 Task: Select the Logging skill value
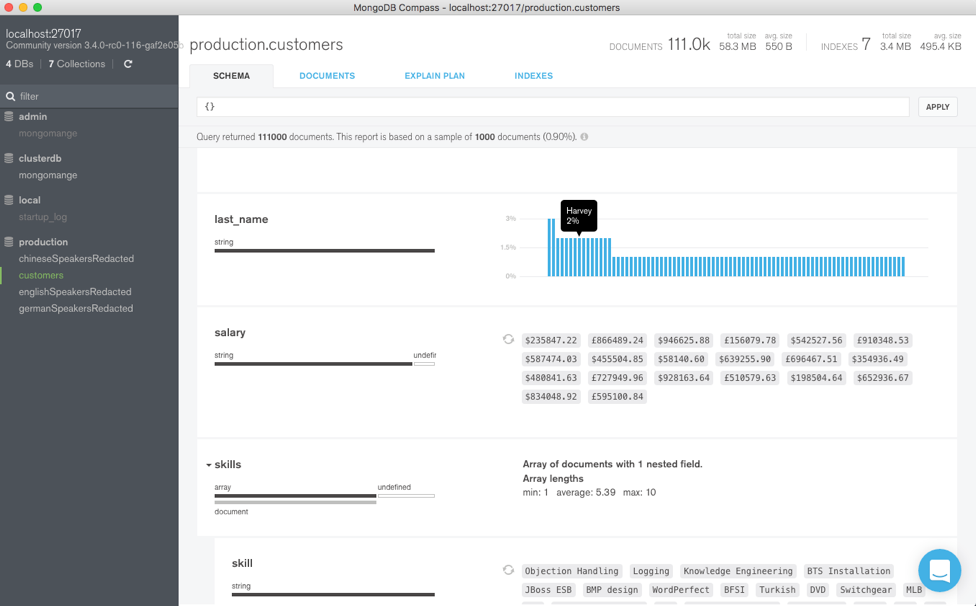[650, 571]
